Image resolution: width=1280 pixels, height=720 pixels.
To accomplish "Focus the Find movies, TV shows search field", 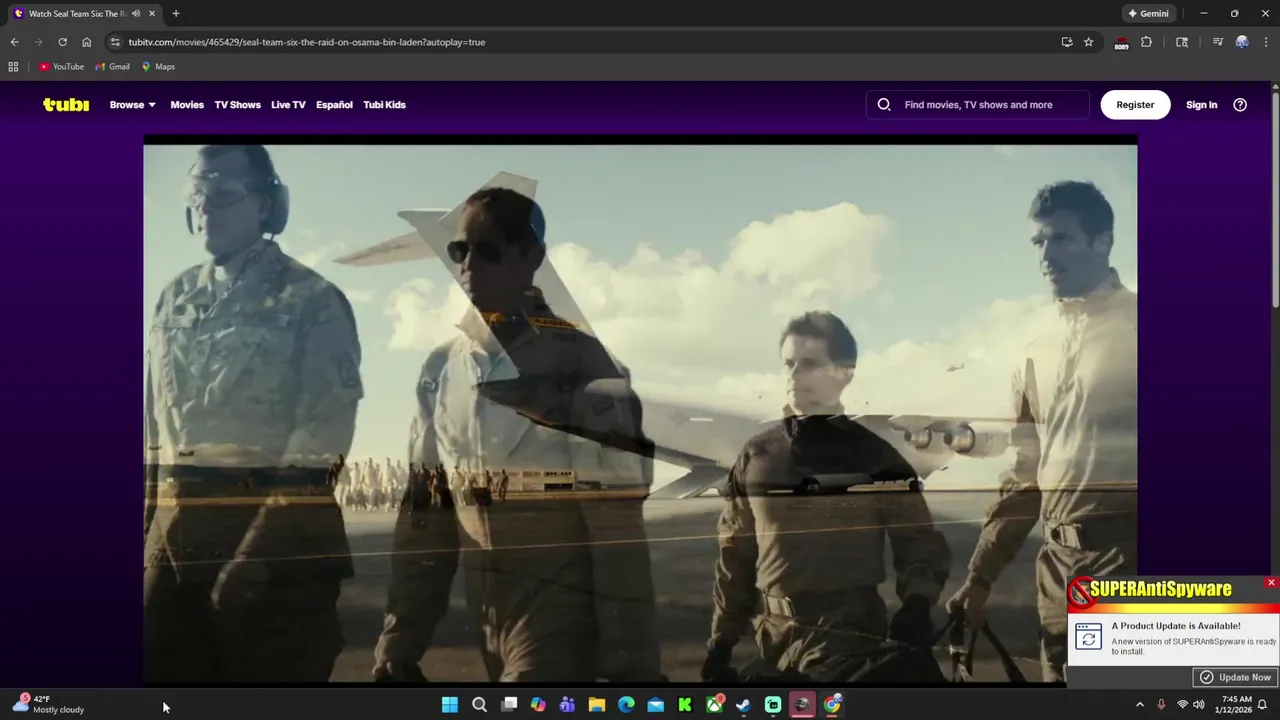I will (978, 105).
